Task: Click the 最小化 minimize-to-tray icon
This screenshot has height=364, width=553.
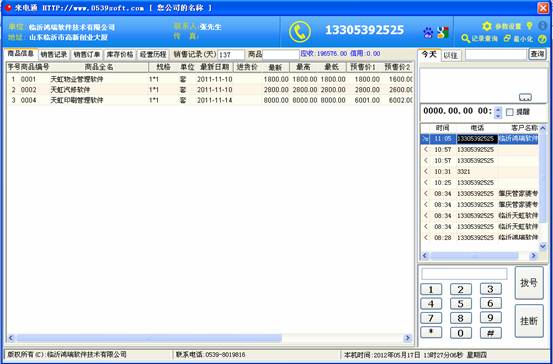Action: coord(507,38)
